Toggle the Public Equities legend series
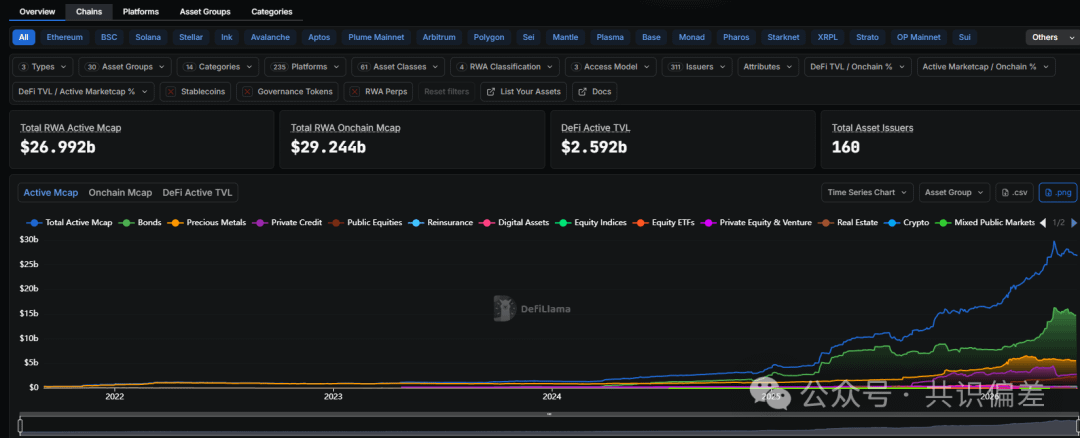 pos(365,223)
